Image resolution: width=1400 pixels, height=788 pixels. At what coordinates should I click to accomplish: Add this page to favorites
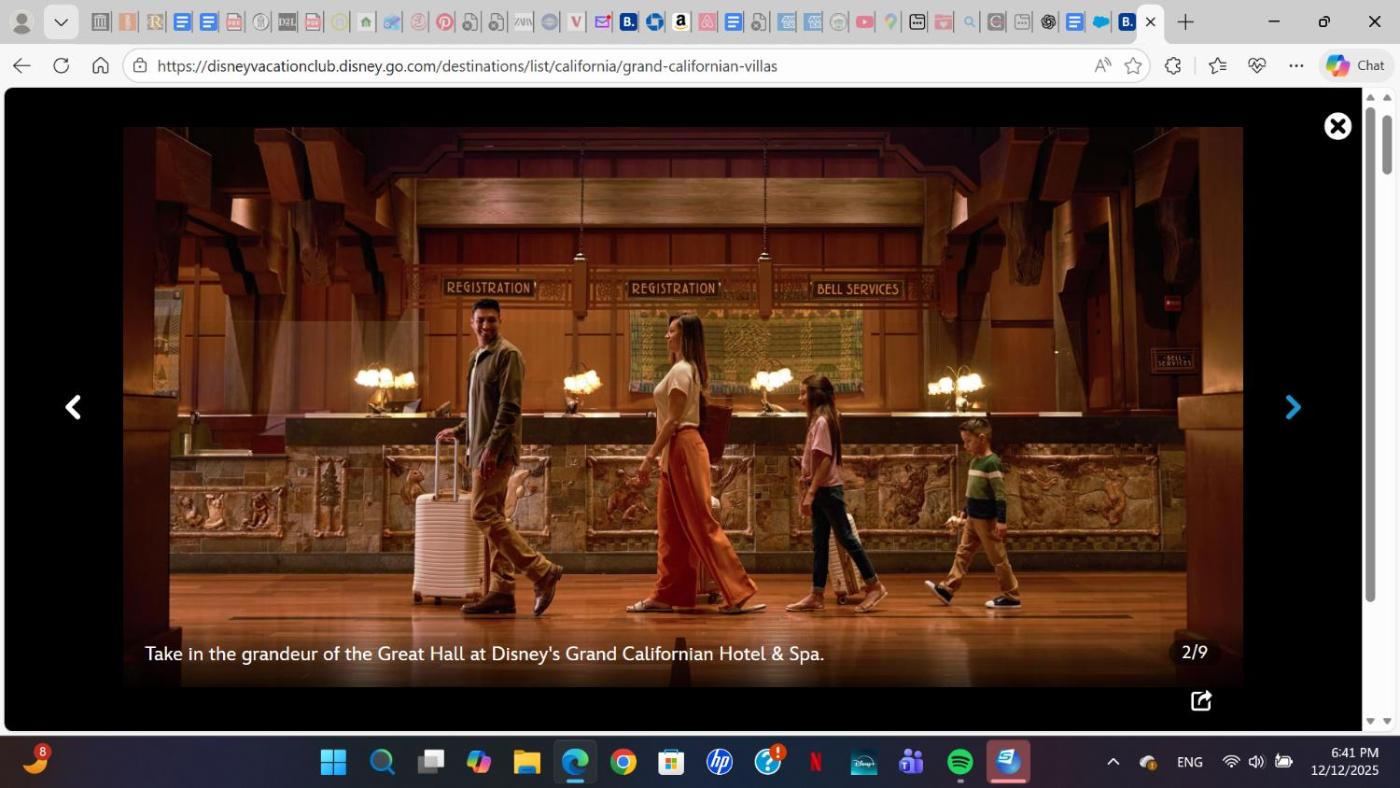(x=1133, y=66)
